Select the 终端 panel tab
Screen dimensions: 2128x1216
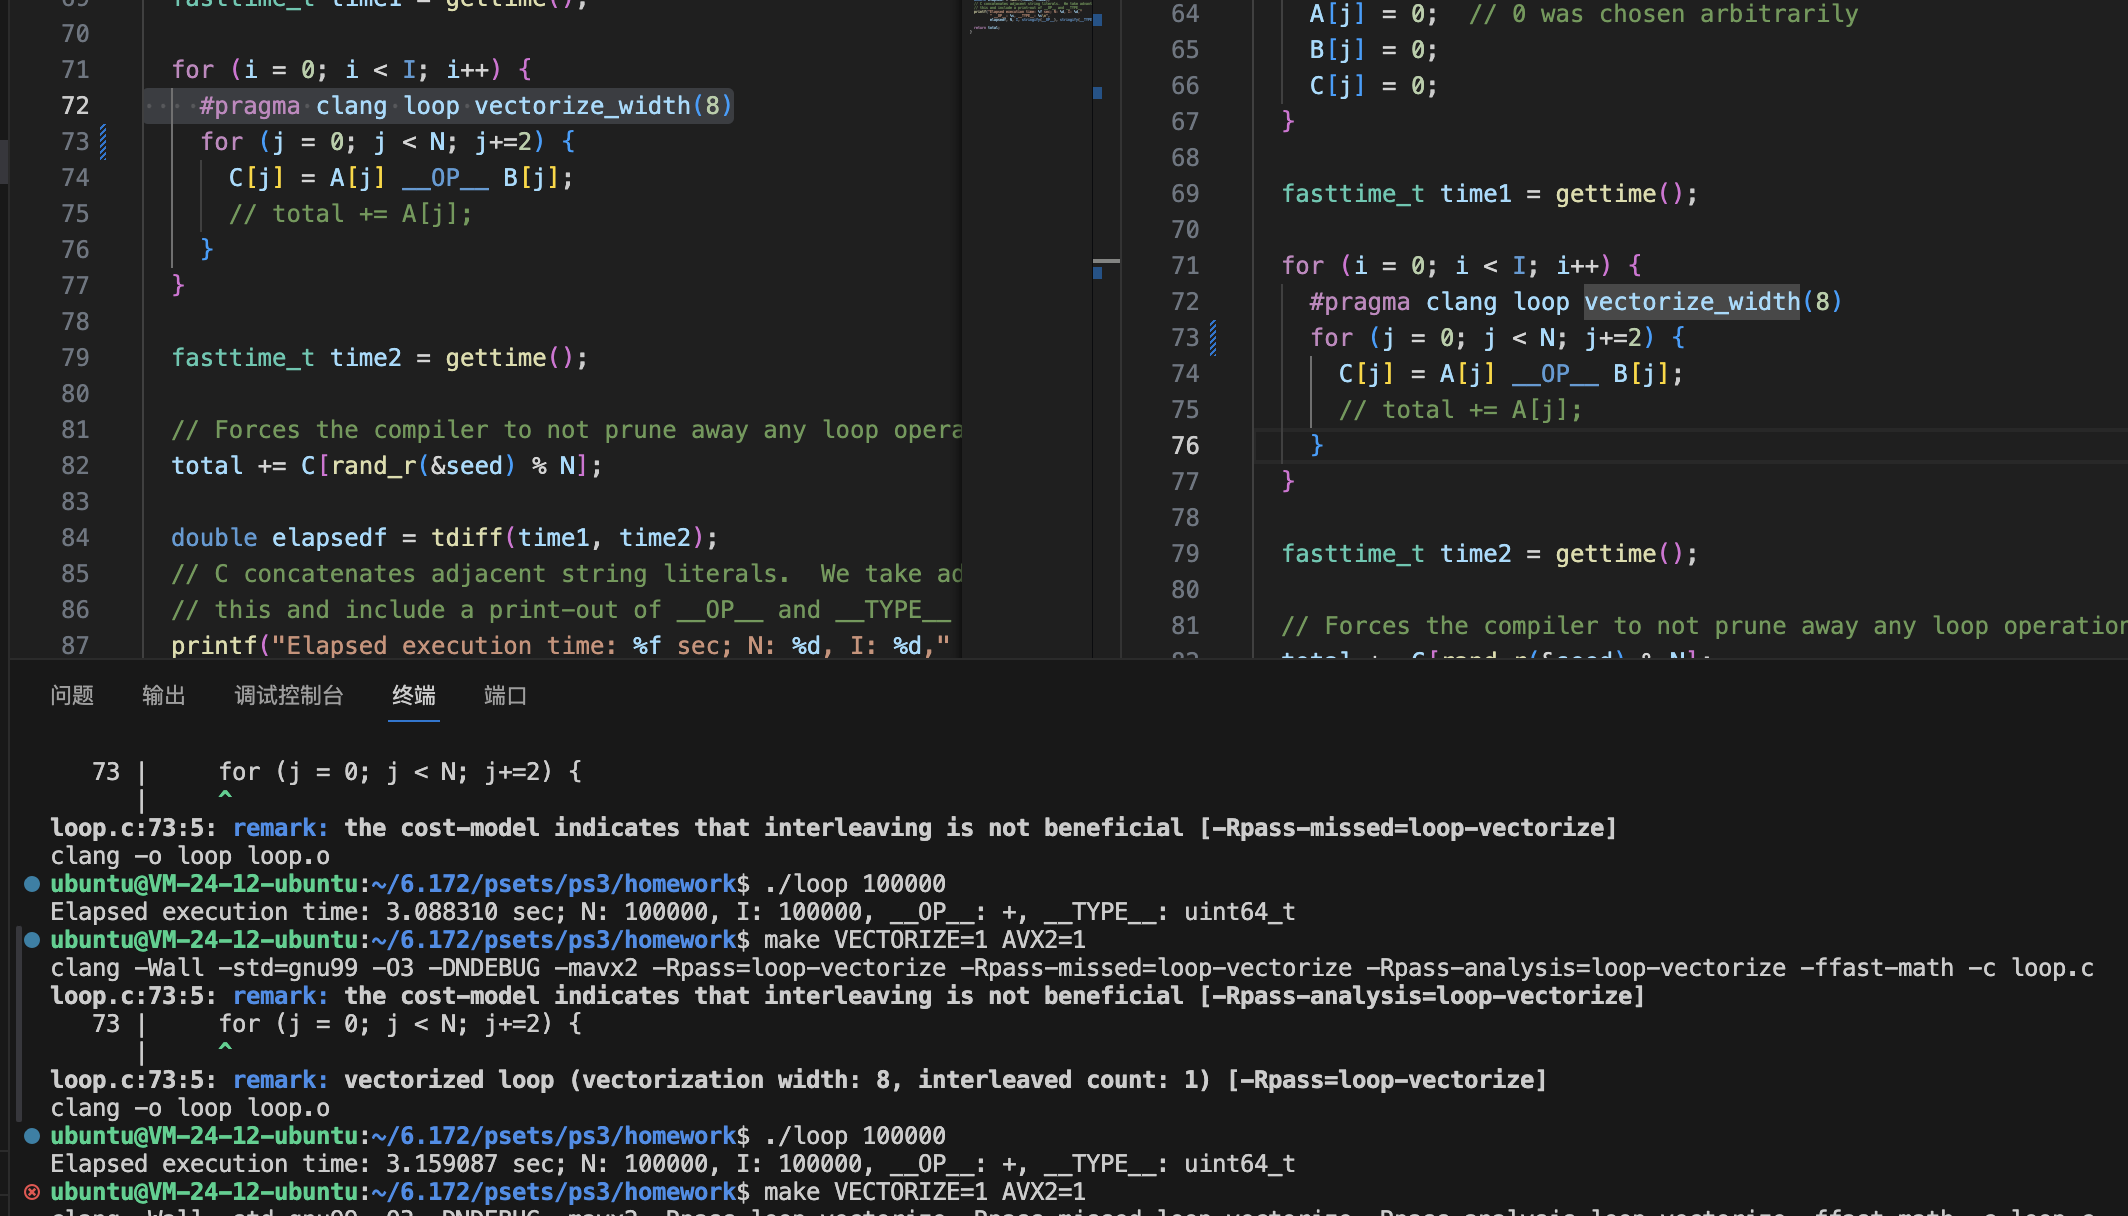pyautogui.click(x=414, y=695)
